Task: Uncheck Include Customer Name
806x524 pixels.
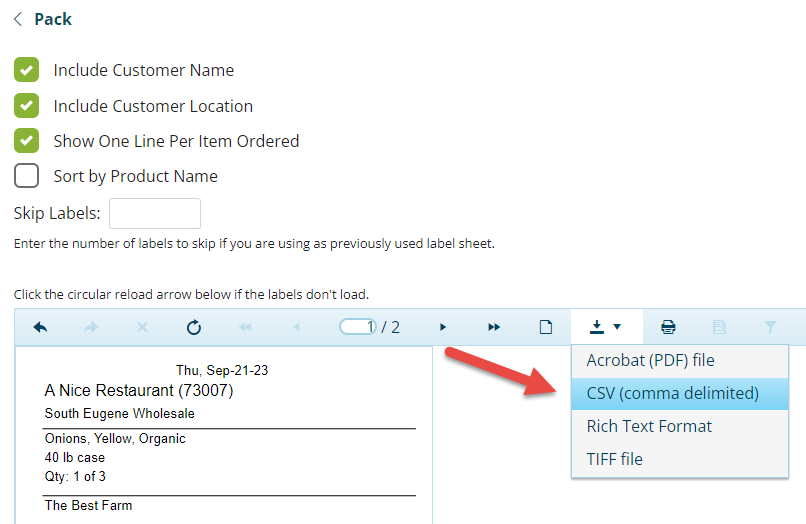Action: tap(27, 70)
